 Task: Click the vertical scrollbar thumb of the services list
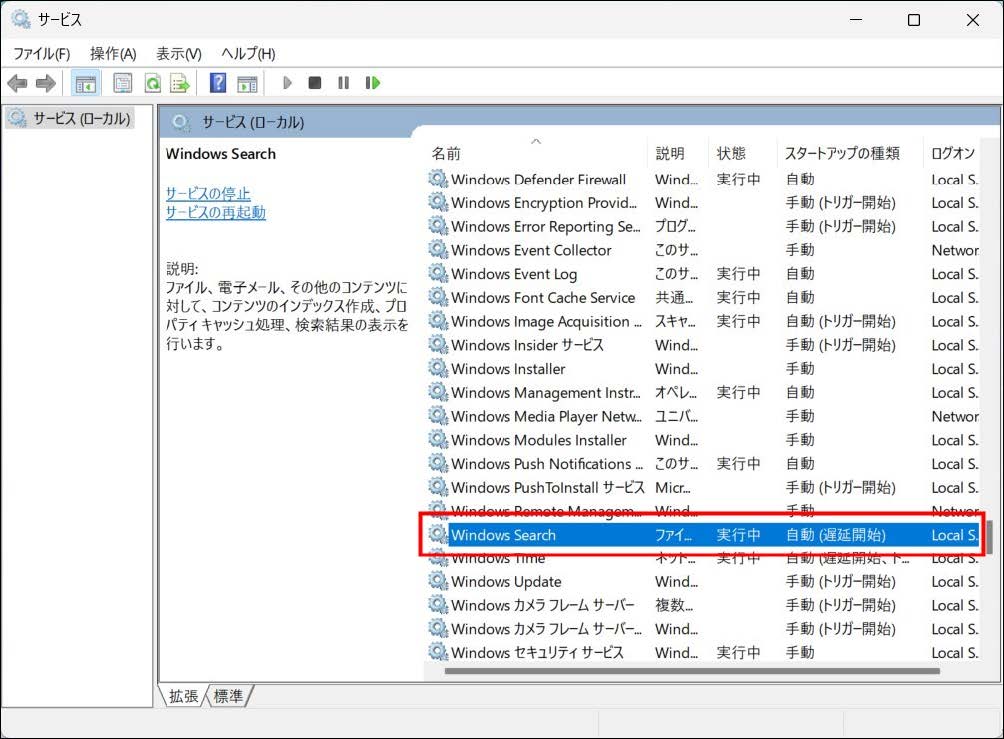click(990, 537)
